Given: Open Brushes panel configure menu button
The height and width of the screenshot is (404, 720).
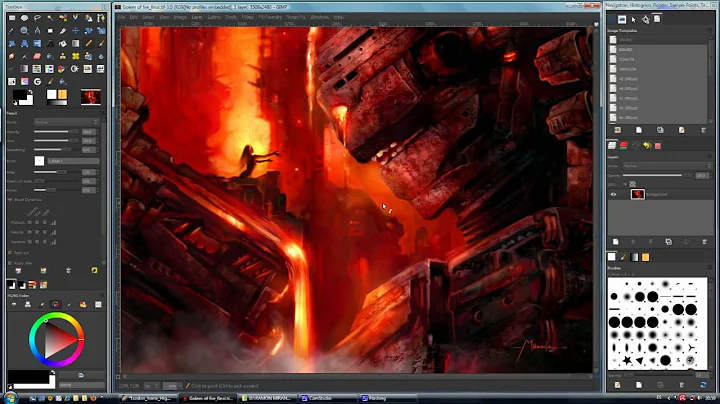Looking at the screenshot, I should (709, 268).
